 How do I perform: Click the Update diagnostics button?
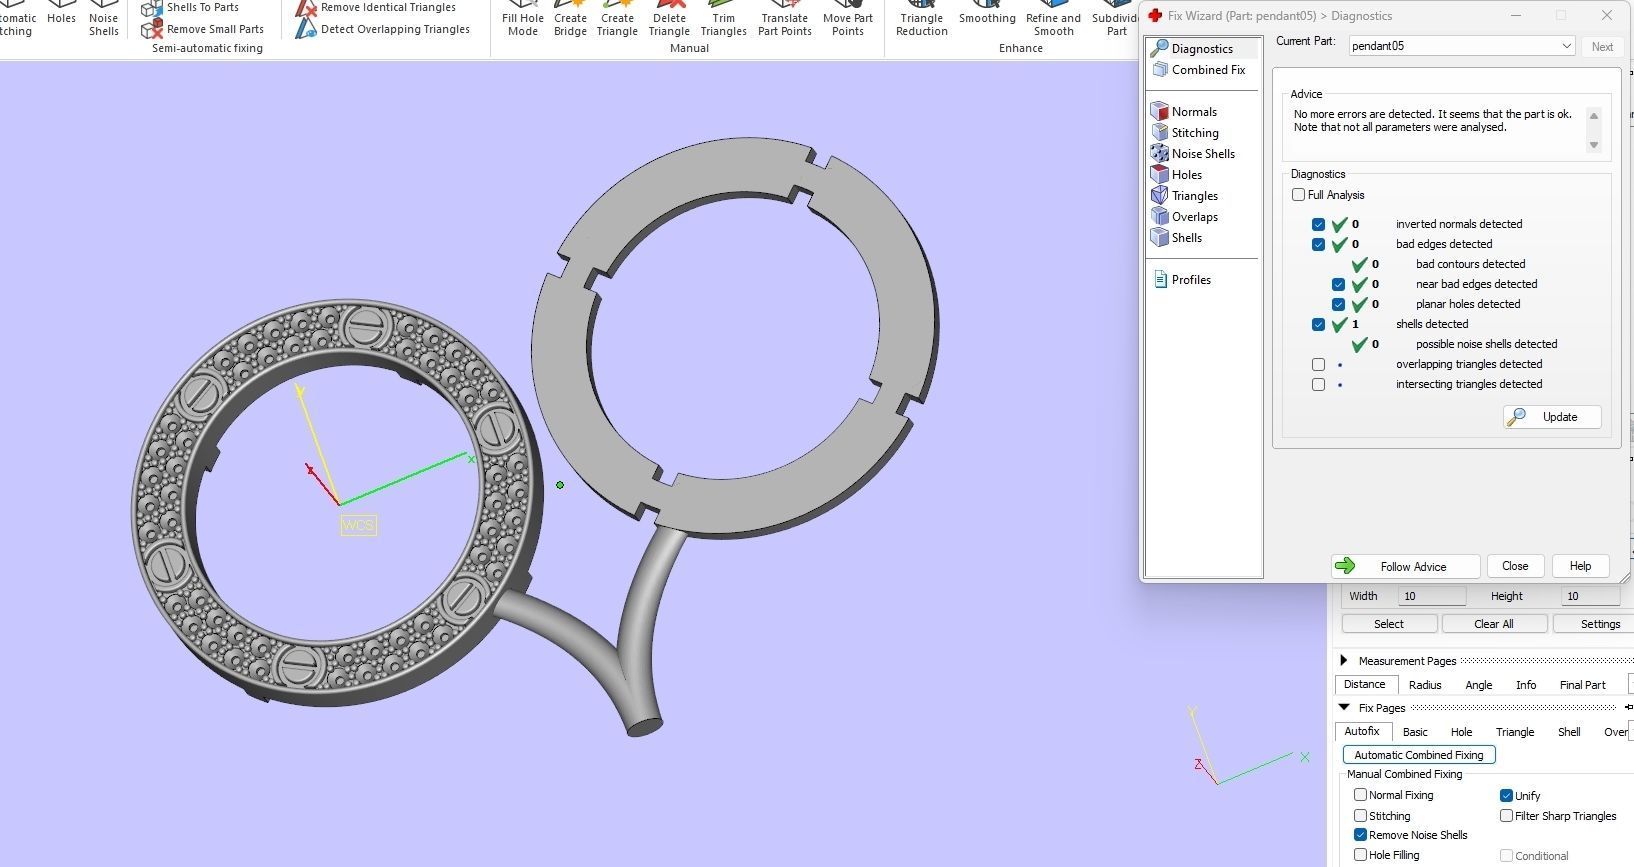(x=1552, y=417)
